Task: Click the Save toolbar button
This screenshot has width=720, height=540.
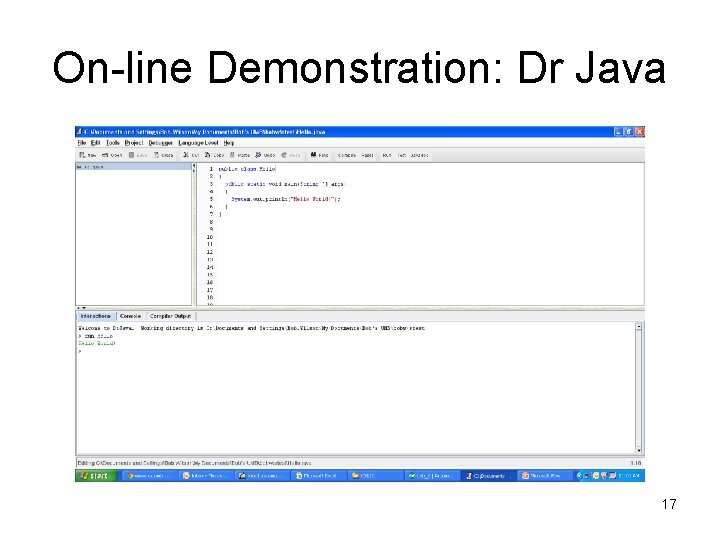Action: pos(138,155)
